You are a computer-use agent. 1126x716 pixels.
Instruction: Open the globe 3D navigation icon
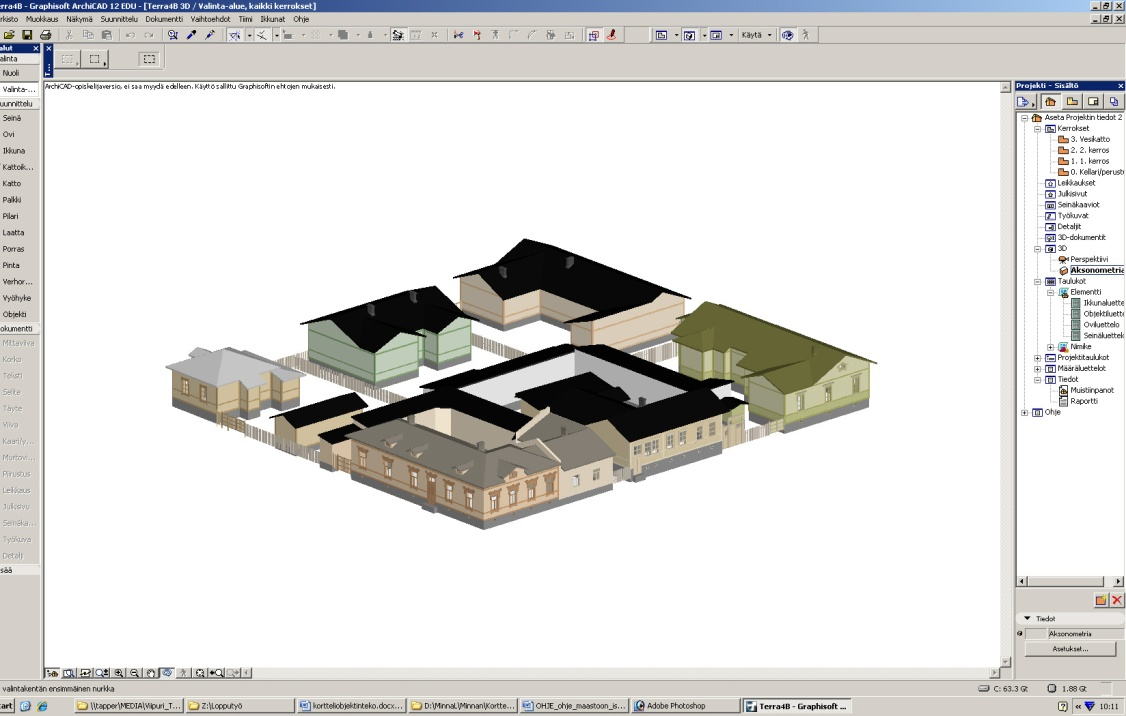click(788, 34)
